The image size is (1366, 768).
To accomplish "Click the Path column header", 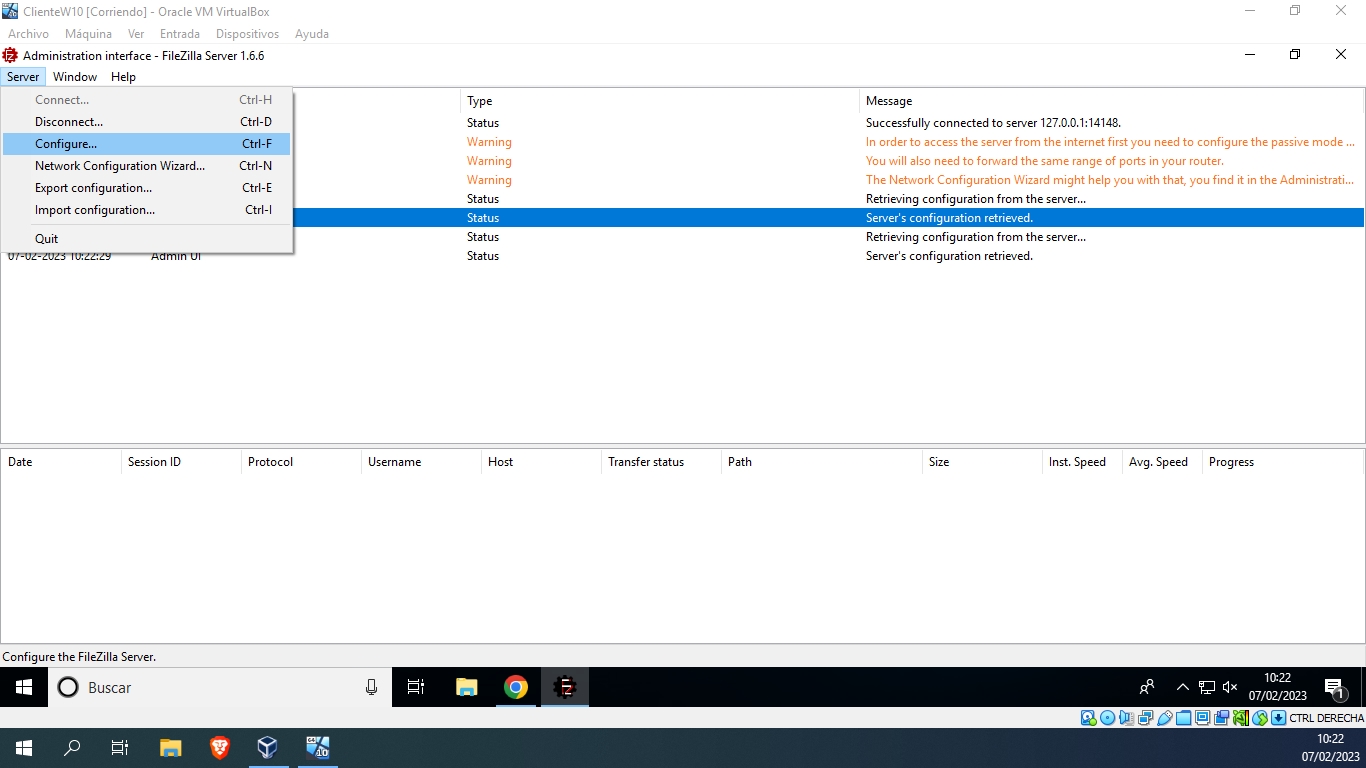I will [820, 462].
